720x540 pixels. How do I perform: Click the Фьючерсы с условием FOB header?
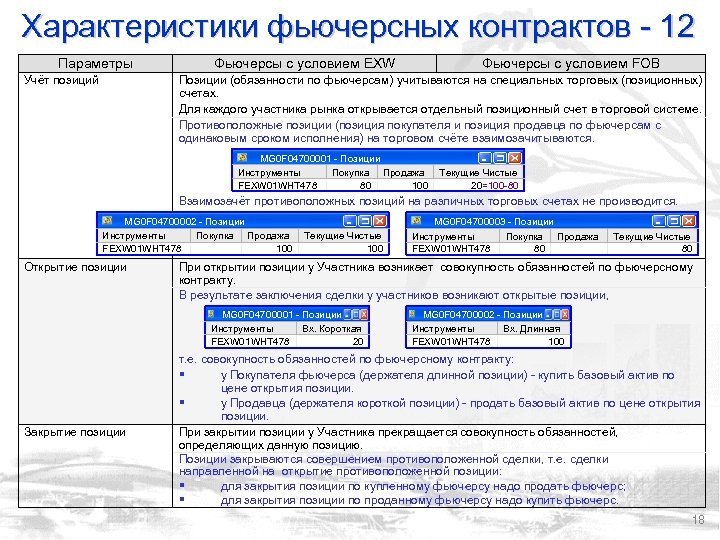(x=571, y=63)
